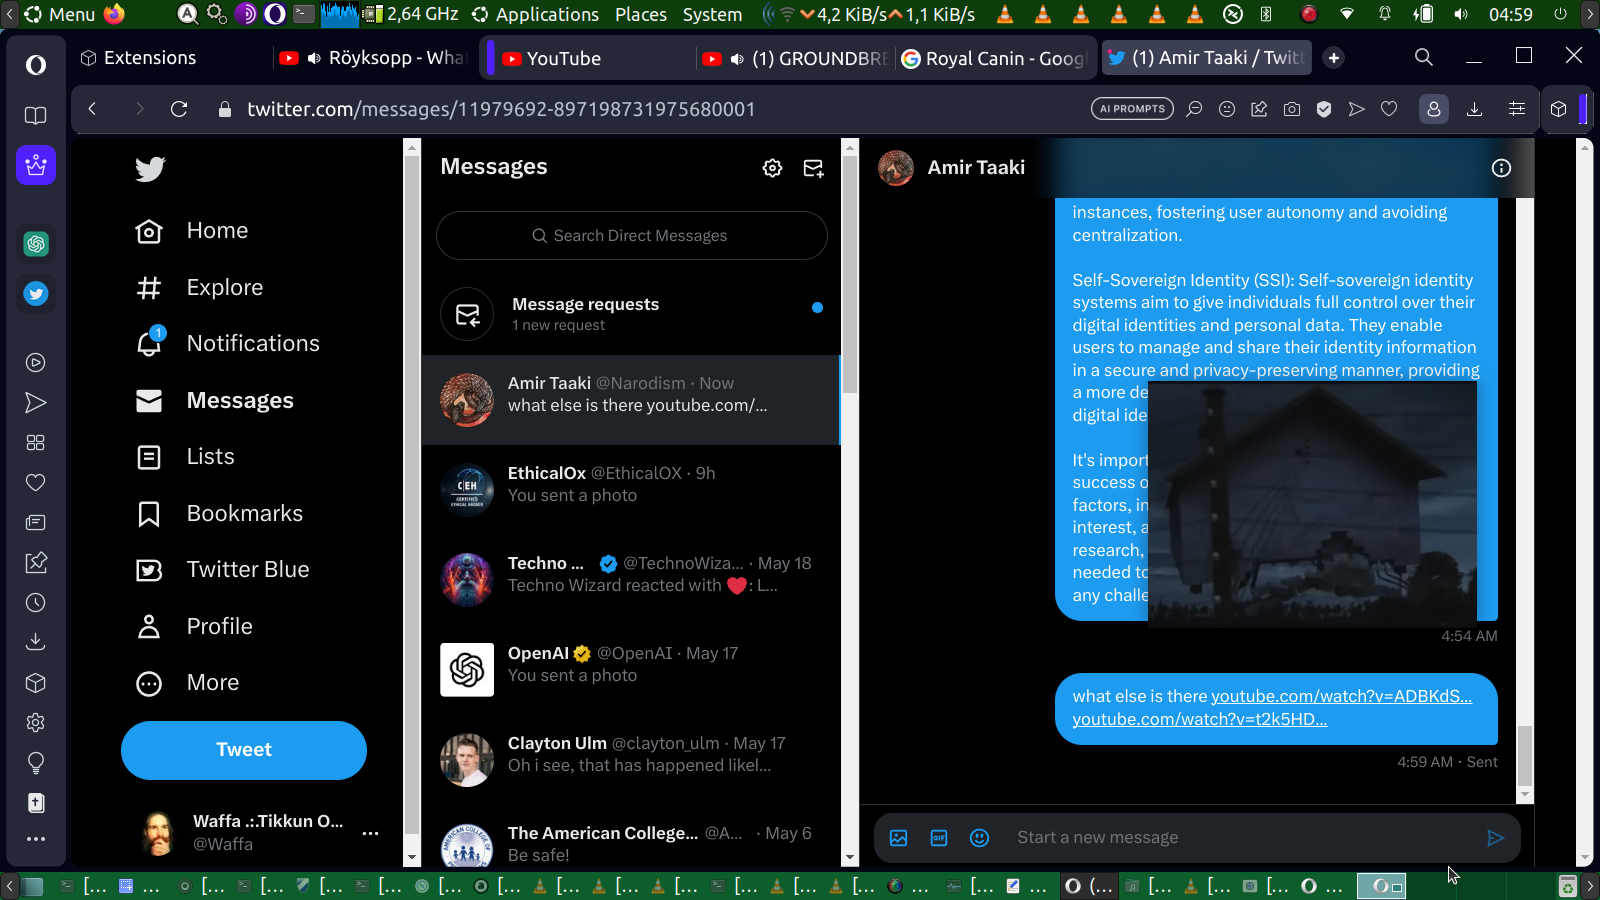Open the Waffa account options menu
Image resolution: width=1600 pixels, height=900 pixels.
370,833
